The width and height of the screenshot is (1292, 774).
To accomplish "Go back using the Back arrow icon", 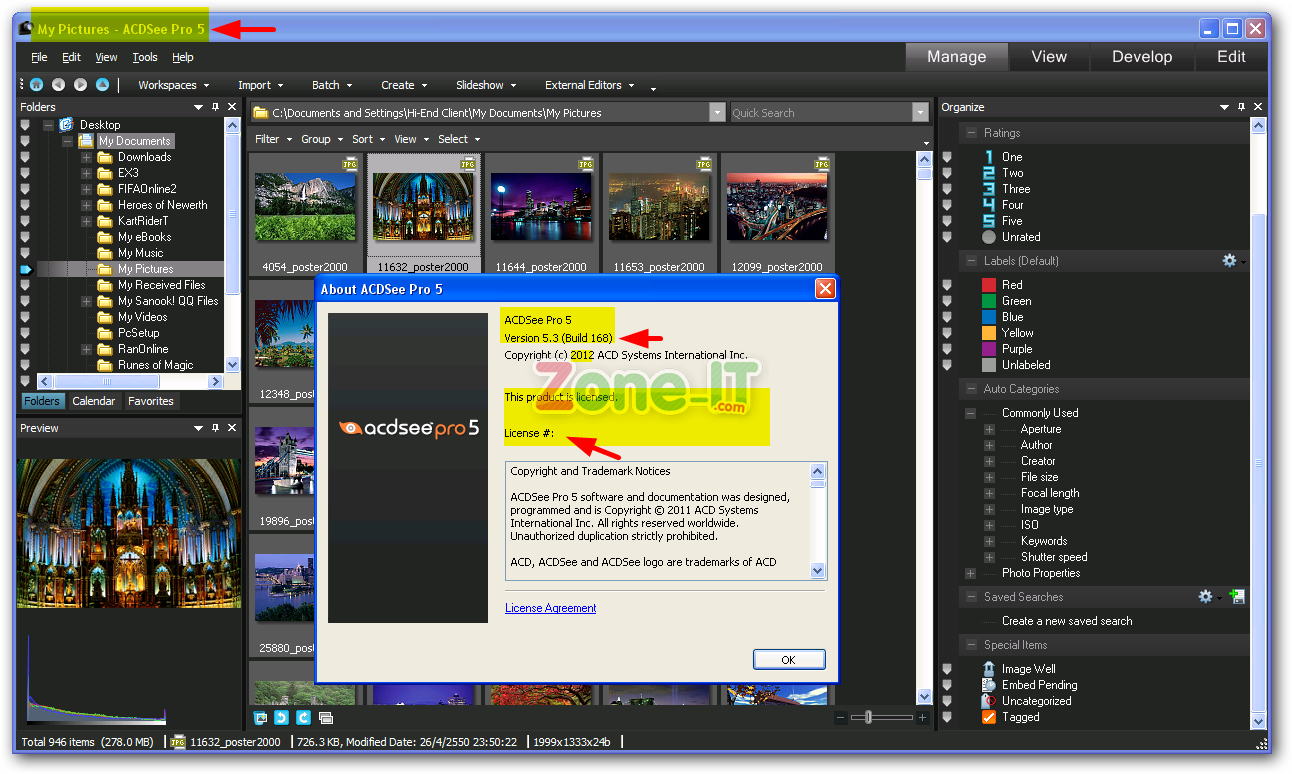I will point(58,85).
